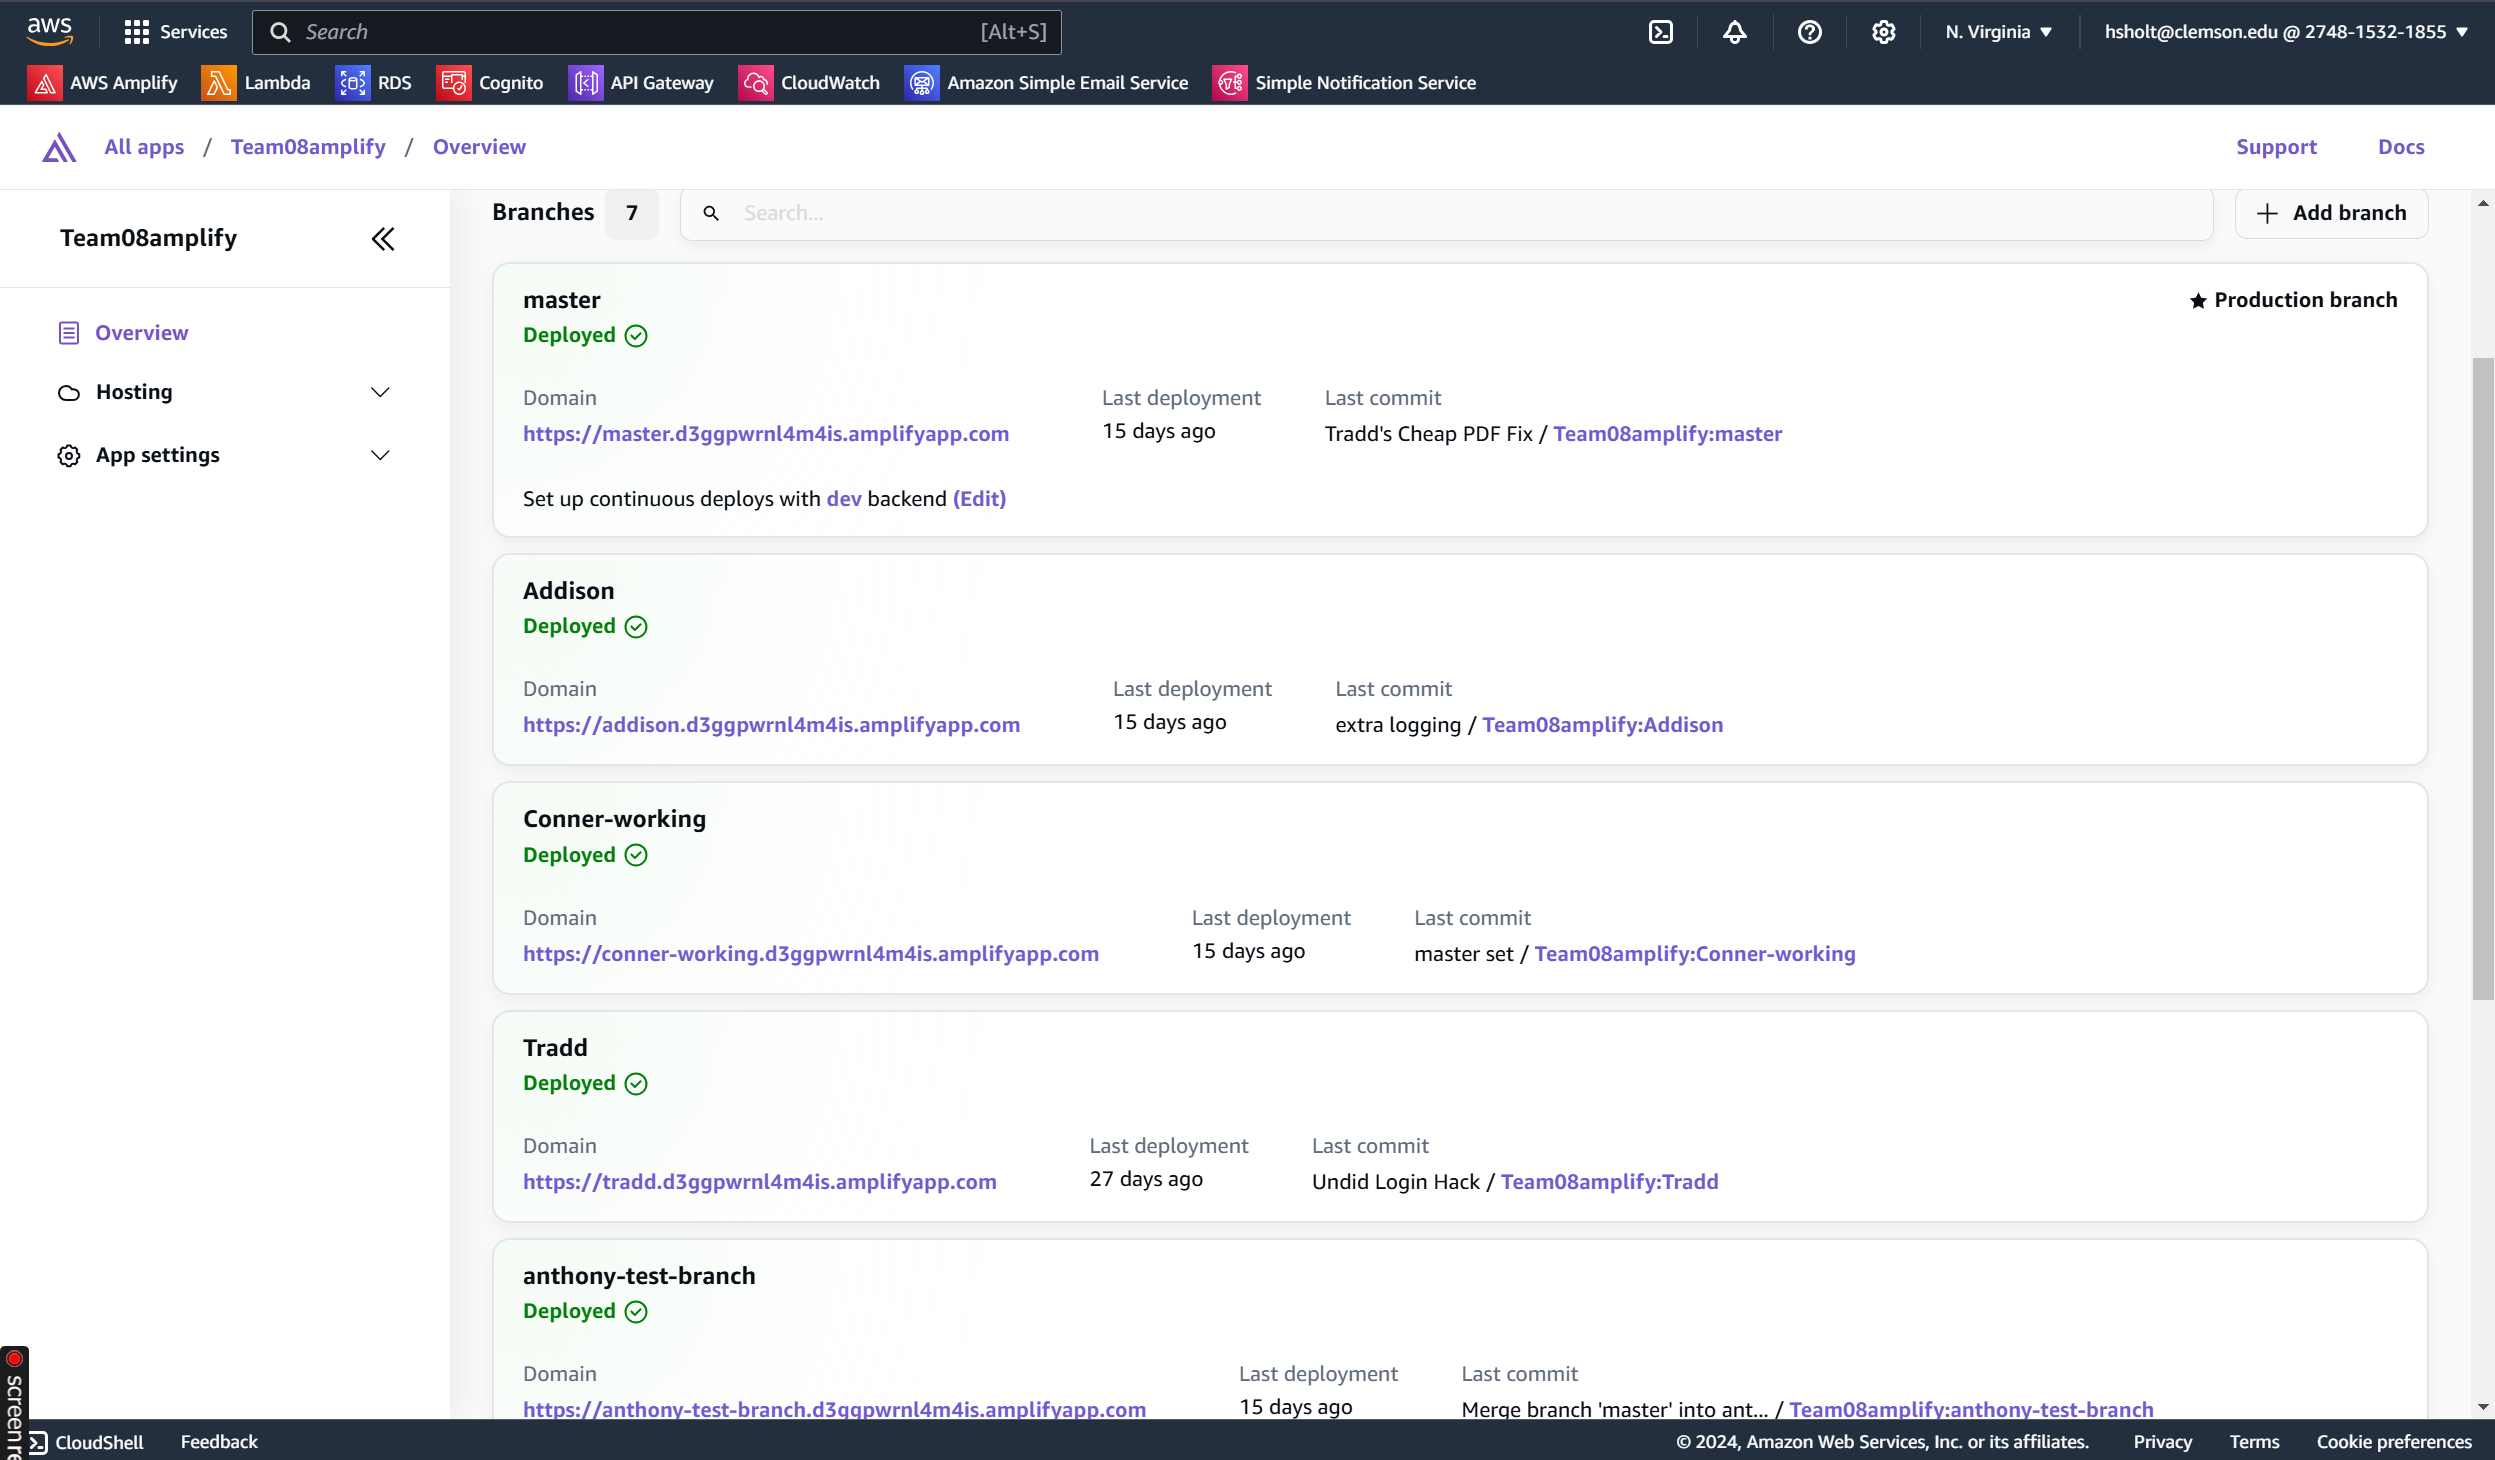Click anthony-test-branch Deployed check icon

tap(636, 1312)
